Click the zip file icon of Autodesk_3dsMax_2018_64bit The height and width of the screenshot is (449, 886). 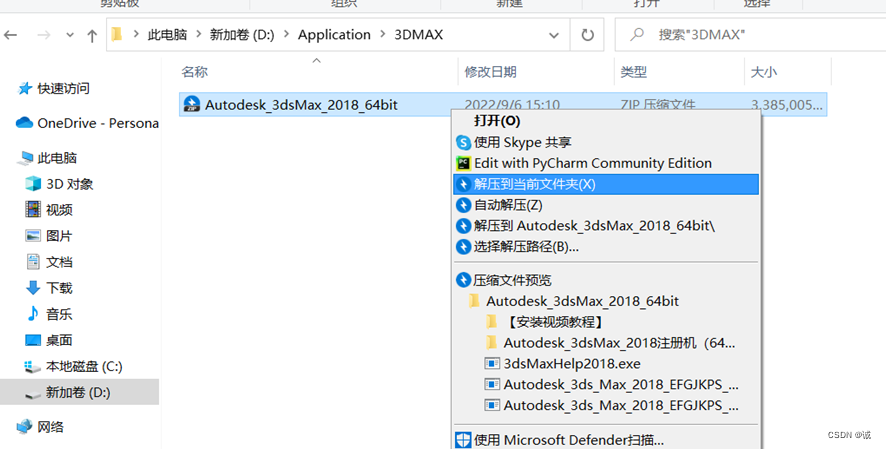click(192, 104)
